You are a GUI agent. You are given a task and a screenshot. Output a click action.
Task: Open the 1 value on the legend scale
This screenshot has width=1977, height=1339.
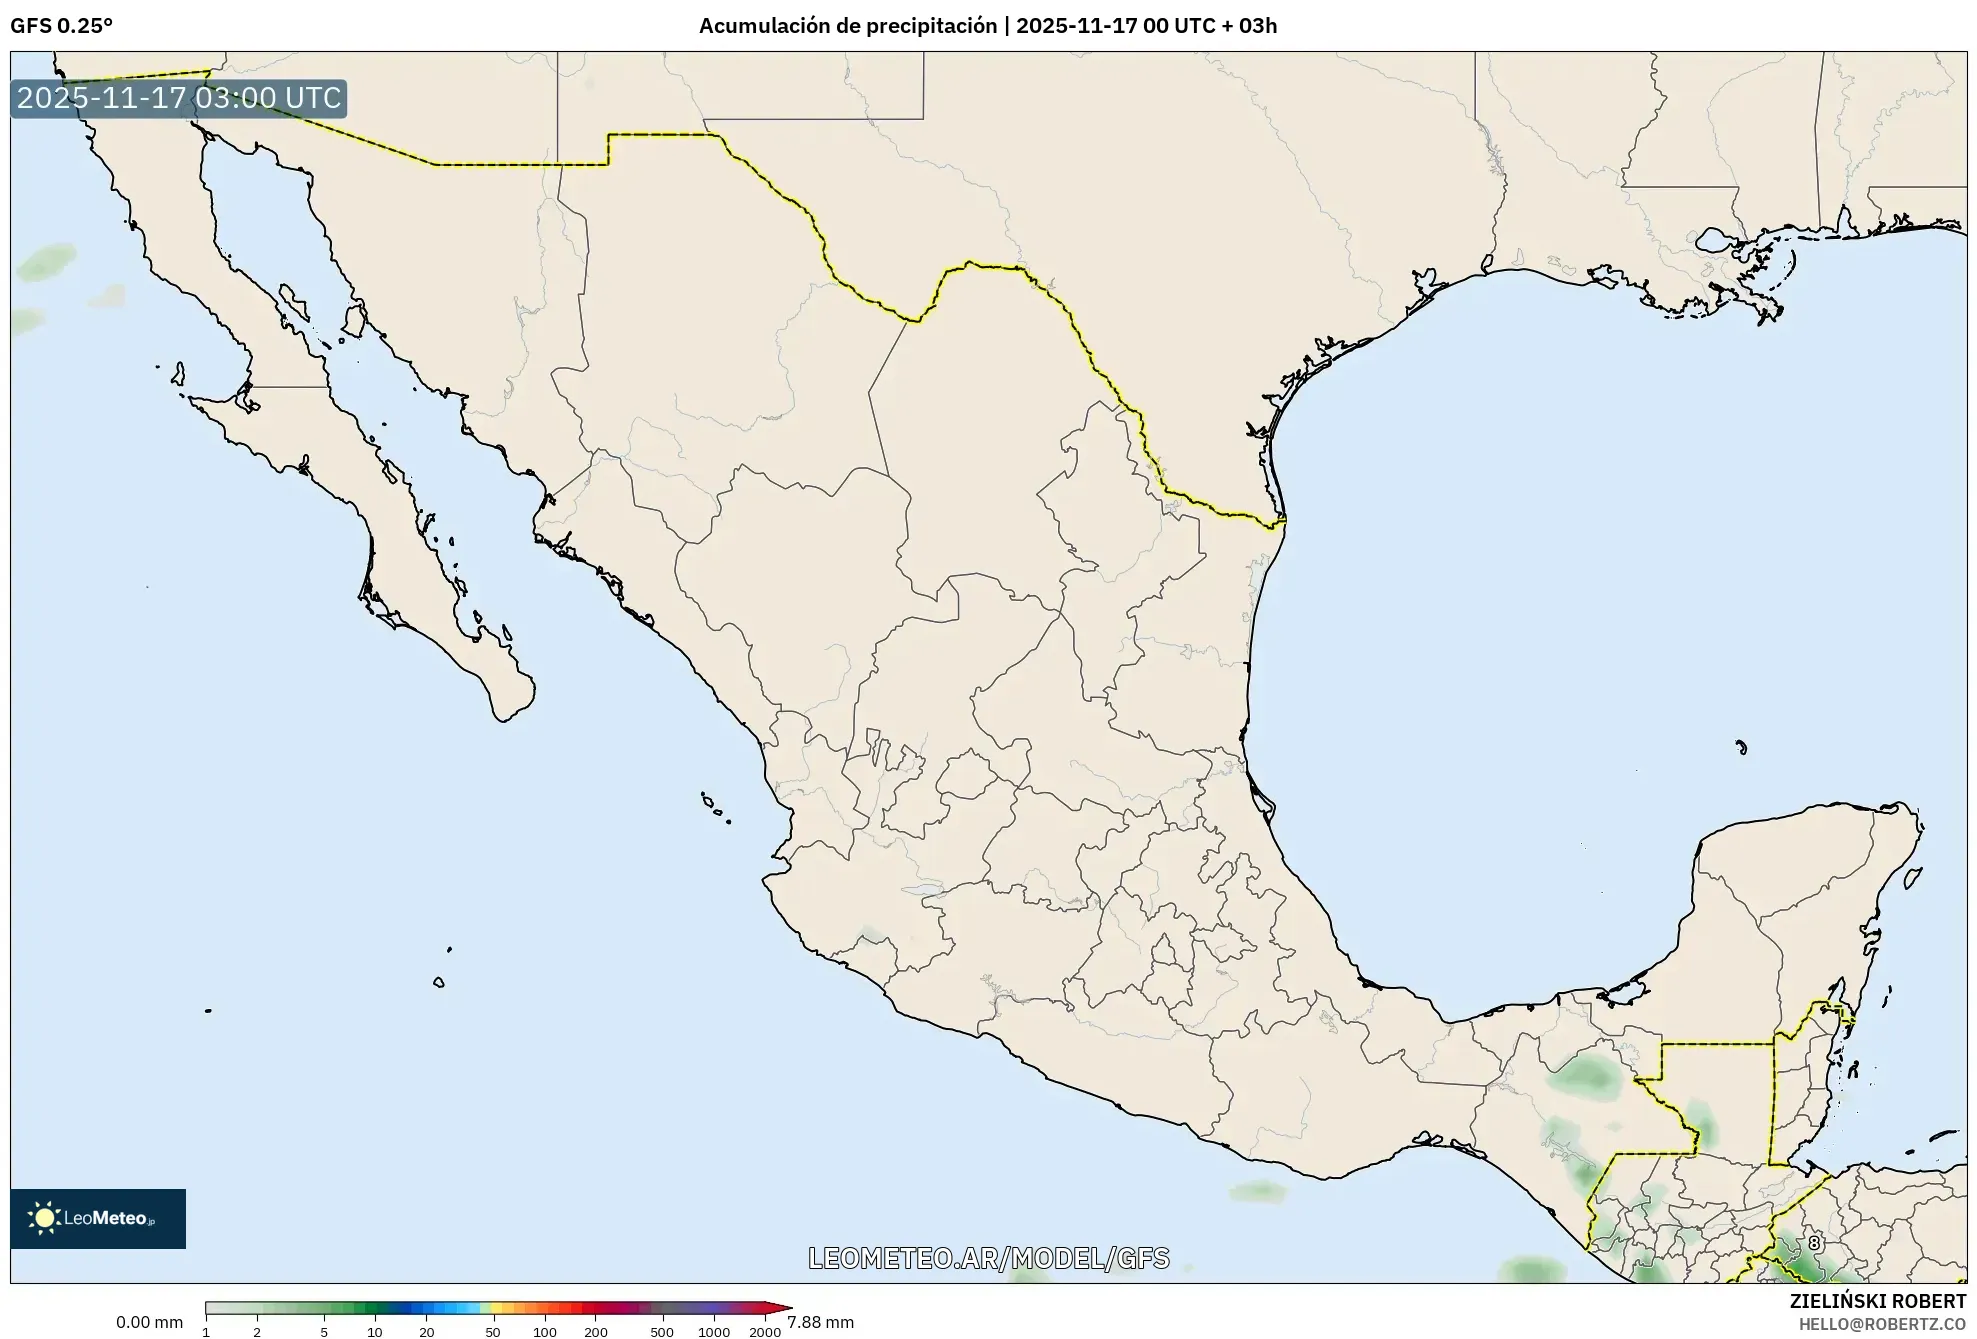(205, 1331)
